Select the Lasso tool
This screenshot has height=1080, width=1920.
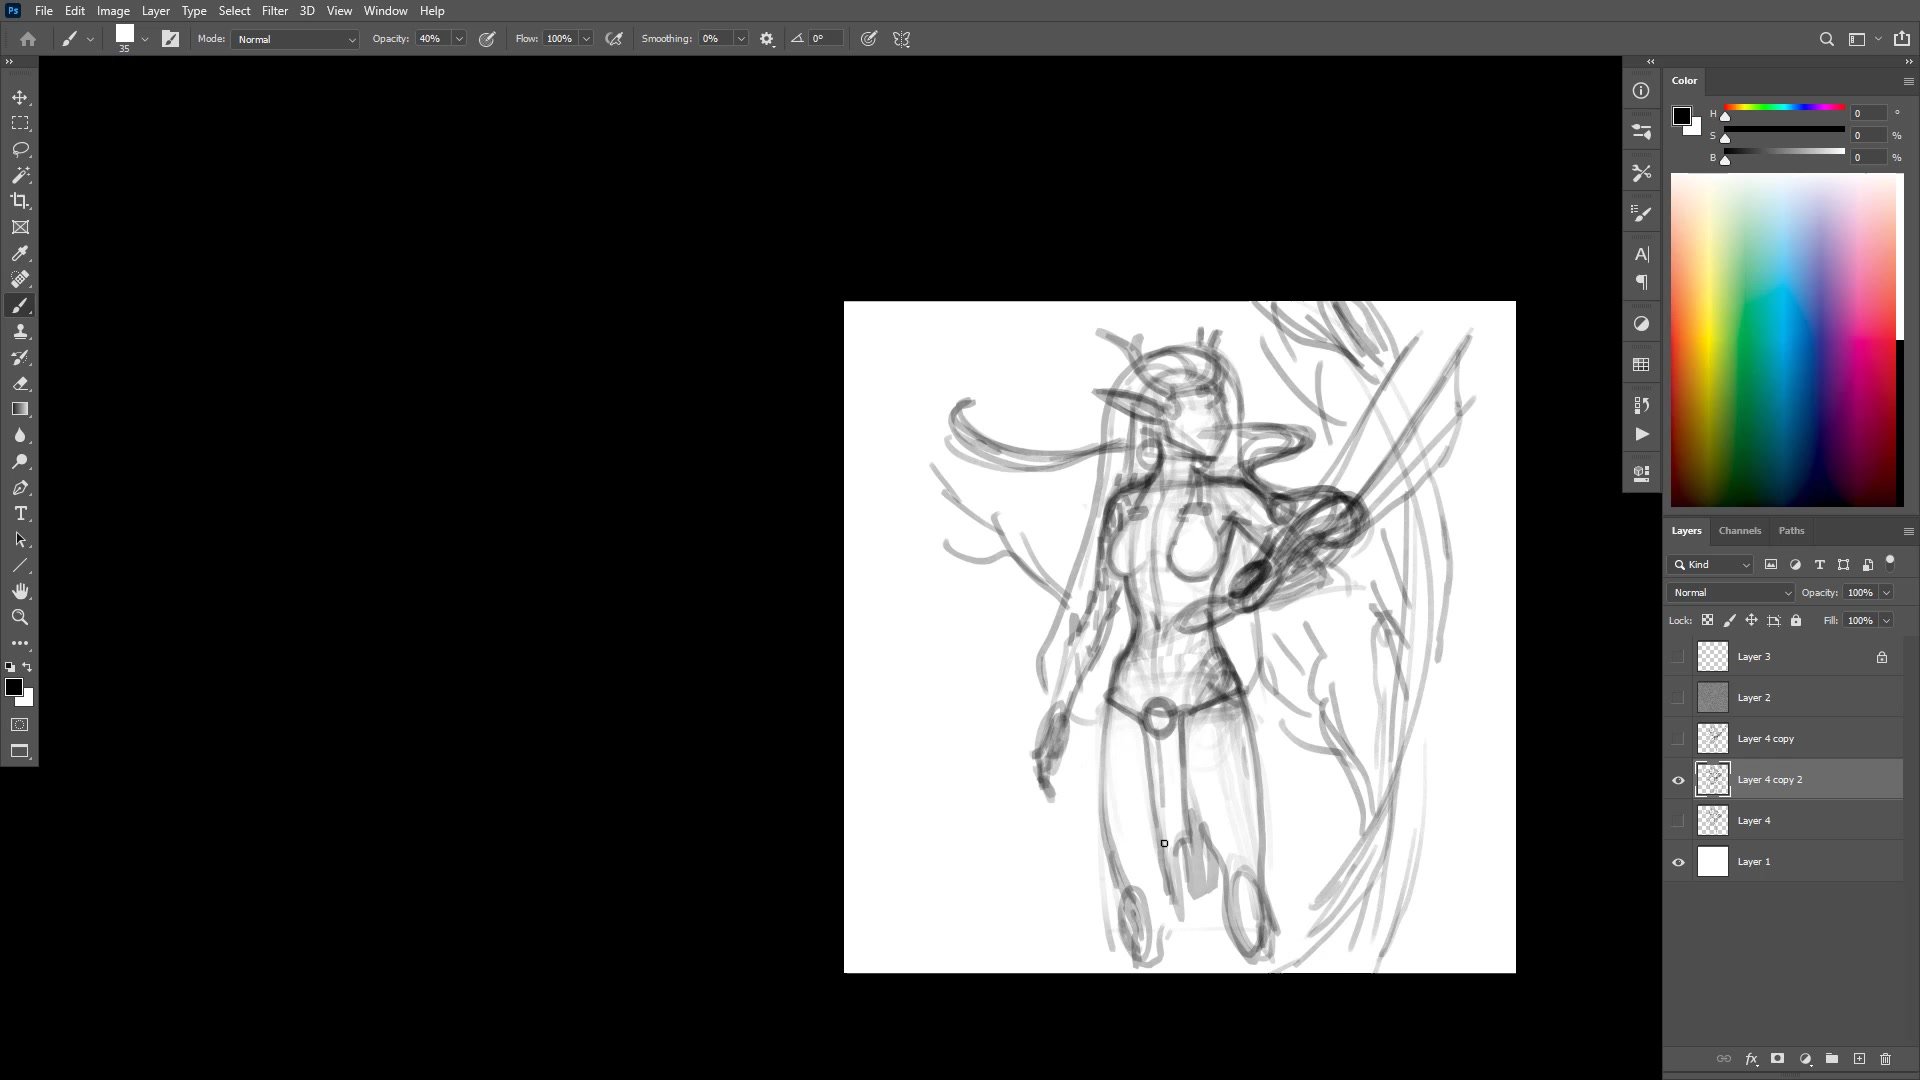click(x=20, y=149)
